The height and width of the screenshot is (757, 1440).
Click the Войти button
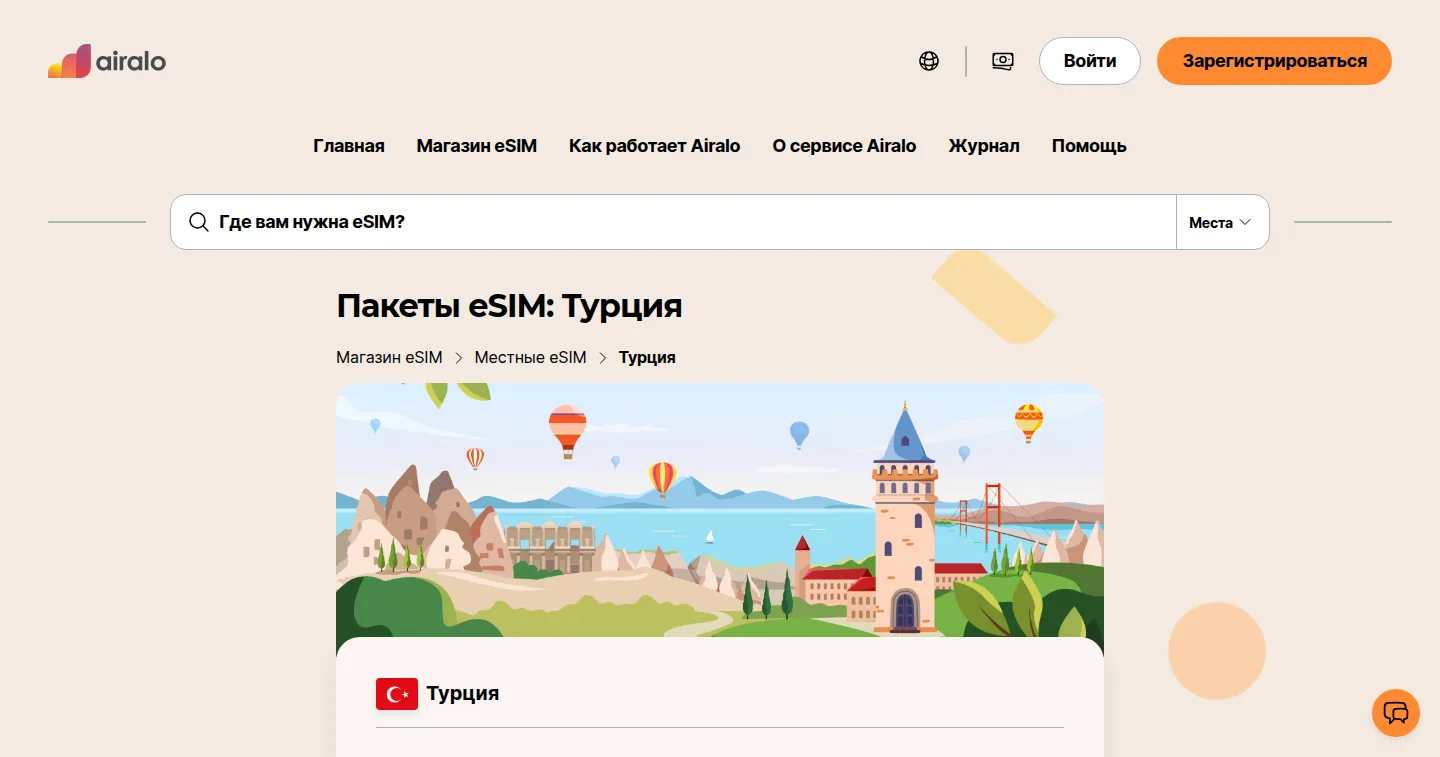pyautogui.click(x=1090, y=61)
